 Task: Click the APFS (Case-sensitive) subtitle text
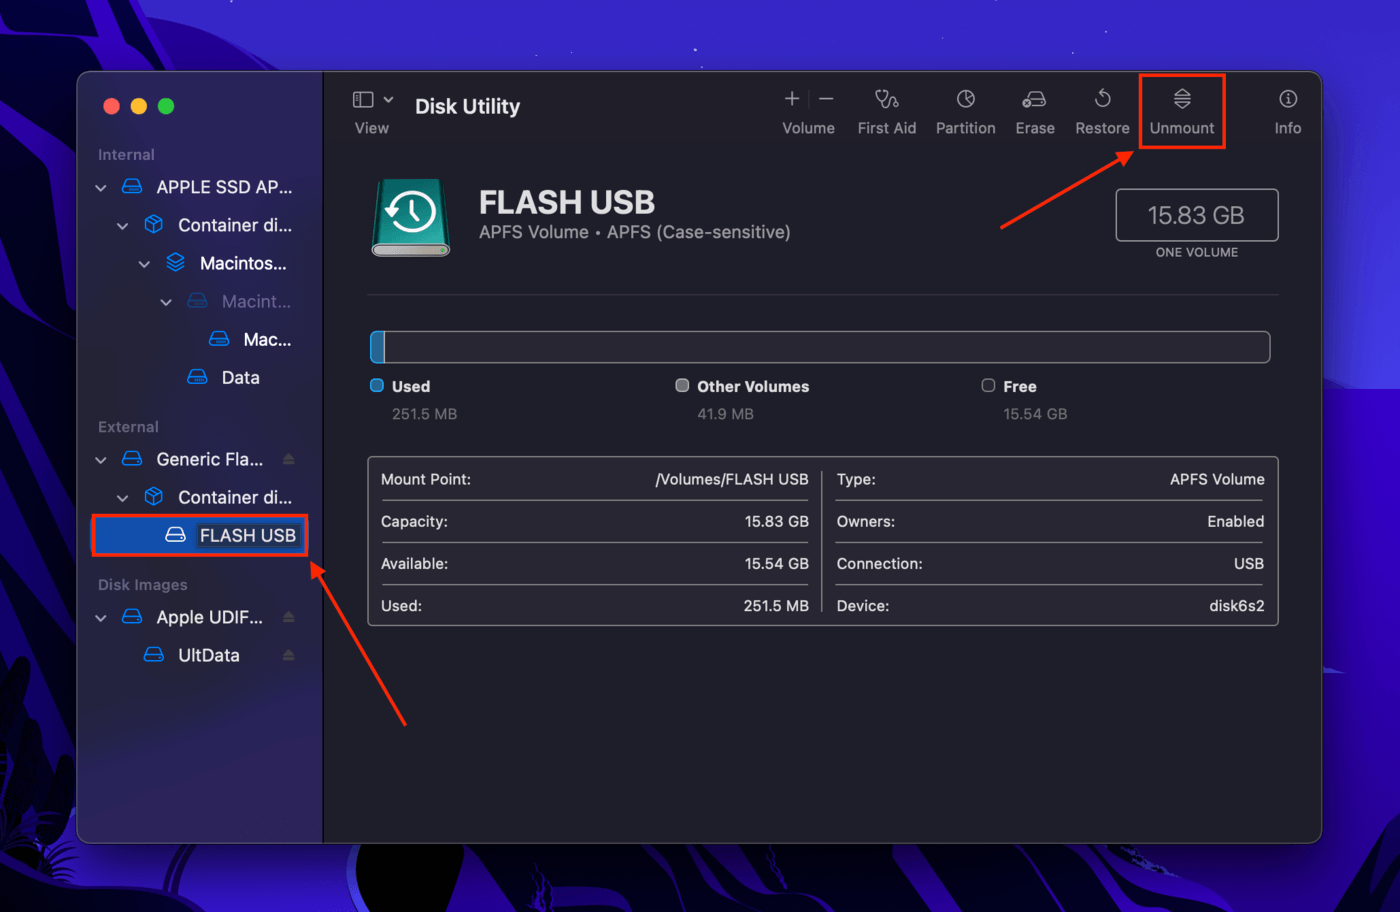coord(699,232)
